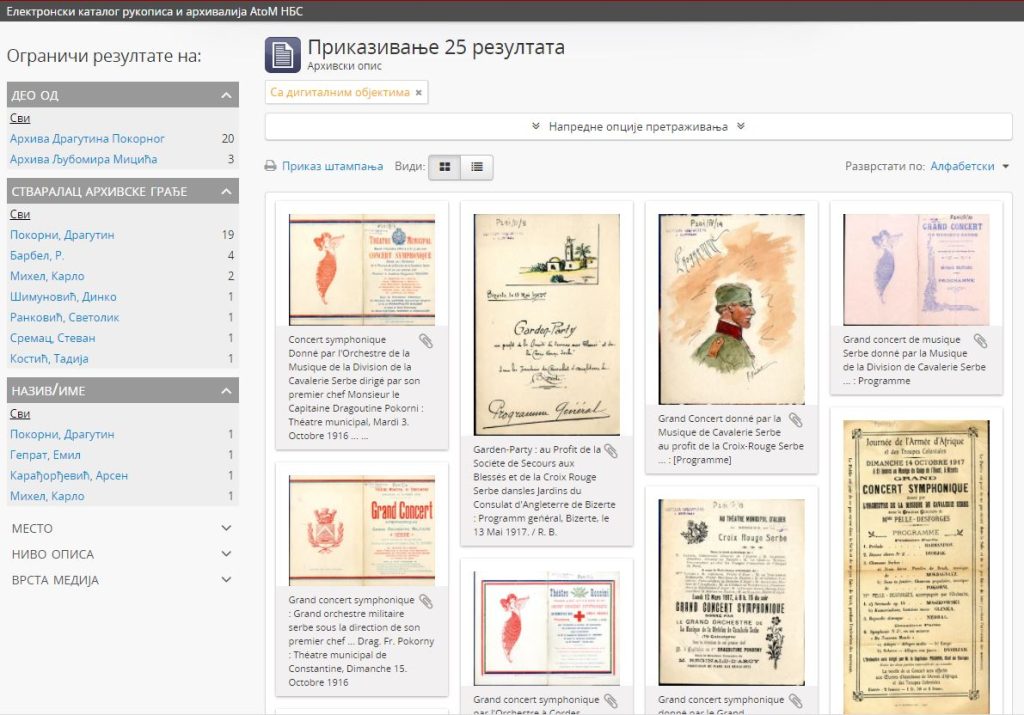Open the Garden-Party programme thumbnail
This screenshot has height=715, width=1024.
point(547,325)
